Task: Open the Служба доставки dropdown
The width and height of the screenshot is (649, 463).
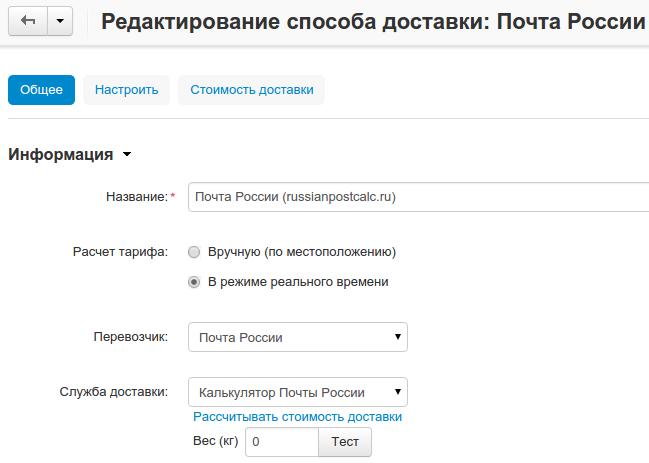Action: tap(298, 392)
